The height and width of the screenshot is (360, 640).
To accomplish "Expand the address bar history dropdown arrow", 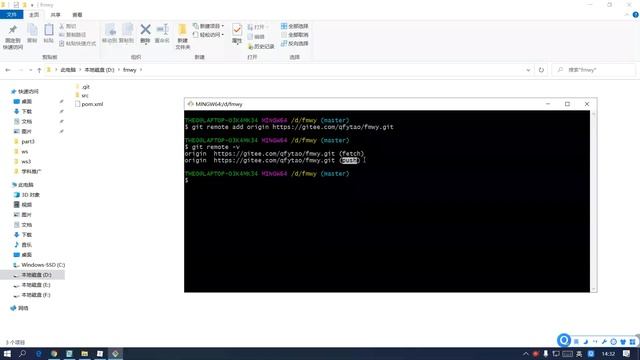I will pos(528,70).
